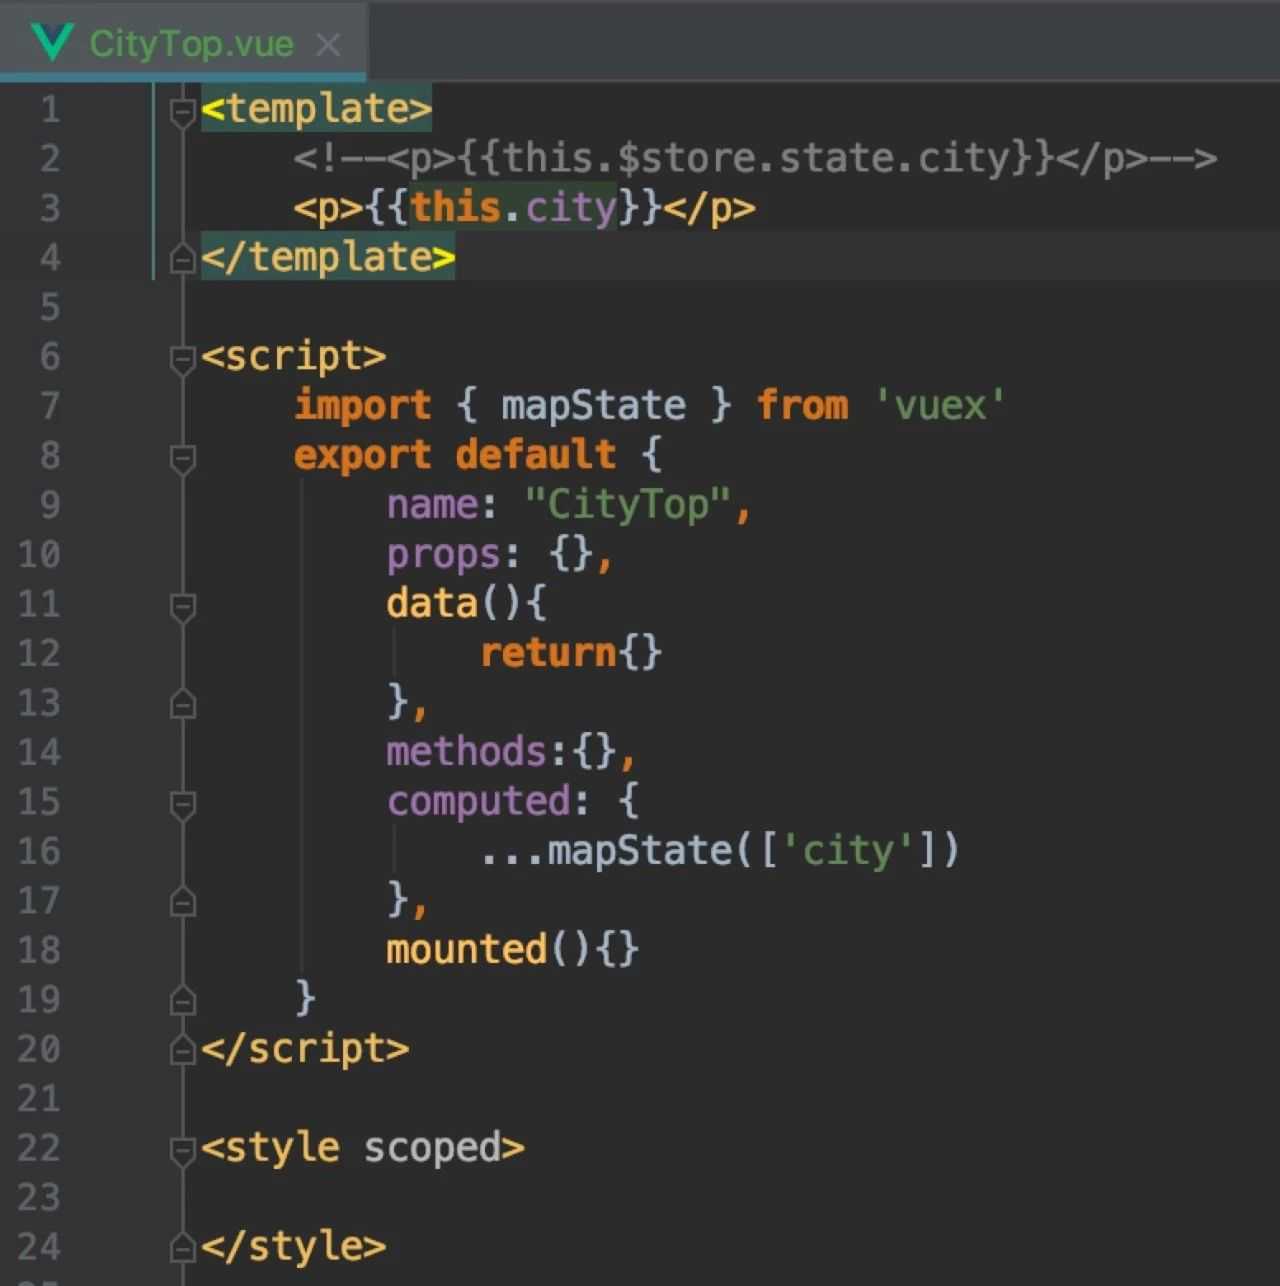Image resolution: width=1280 pixels, height=1286 pixels.
Task: Fold the data() closing brace at line 13
Action: pos(182,704)
